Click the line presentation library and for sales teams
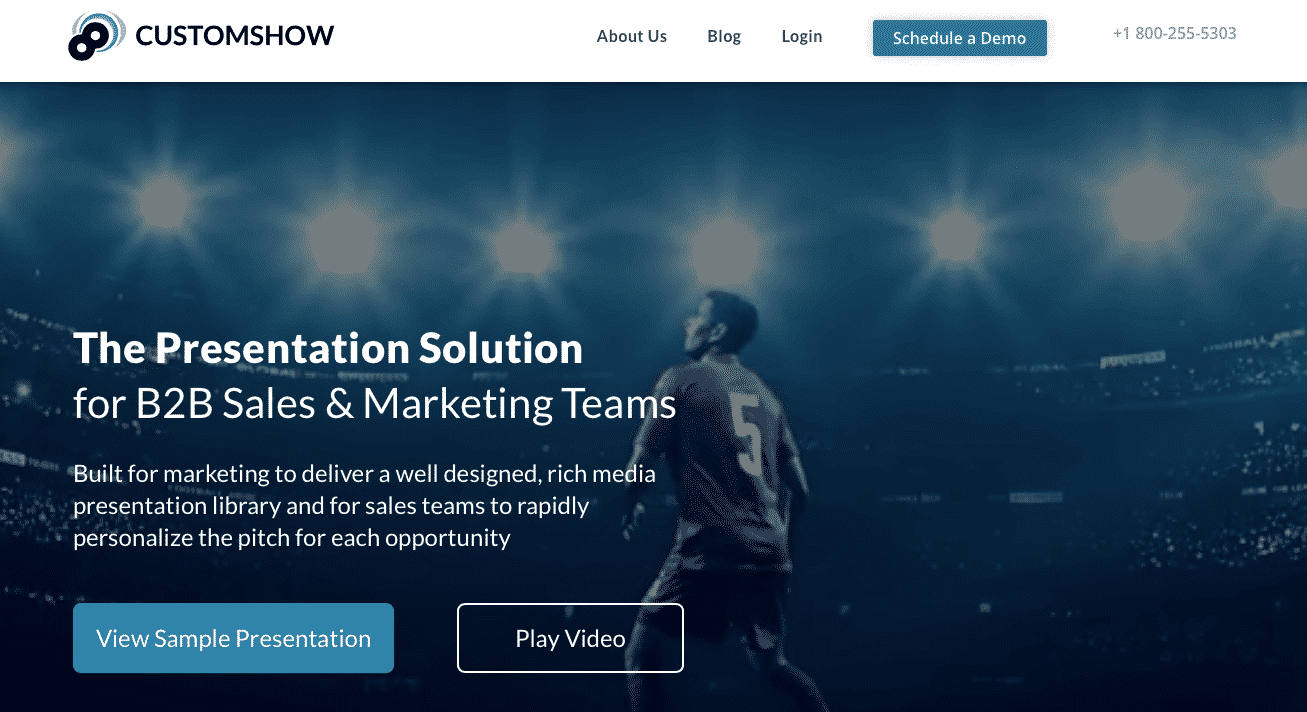Image resolution: width=1307 pixels, height=712 pixels. click(331, 506)
